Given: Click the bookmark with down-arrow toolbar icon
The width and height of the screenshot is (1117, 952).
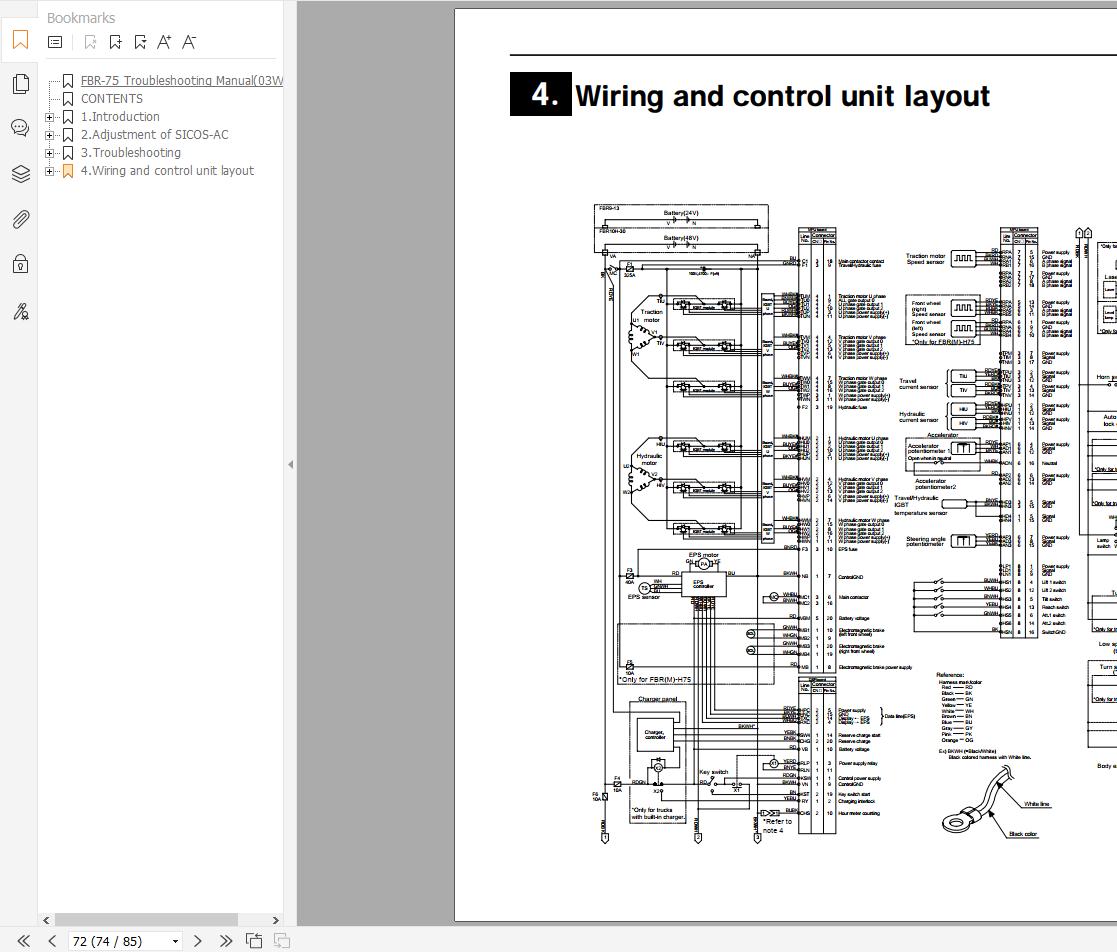Looking at the screenshot, I should pyautogui.click(x=140, y=42).
